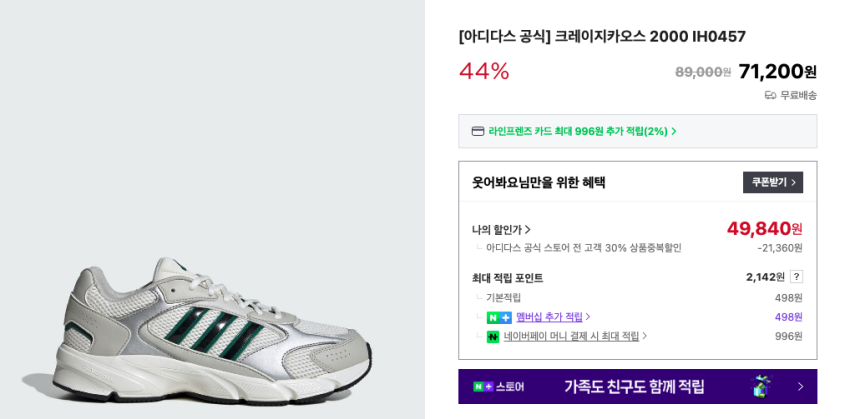Click the green Naver Pay N icon
Viewport: 850px width, 419px height.
point(493,337)
